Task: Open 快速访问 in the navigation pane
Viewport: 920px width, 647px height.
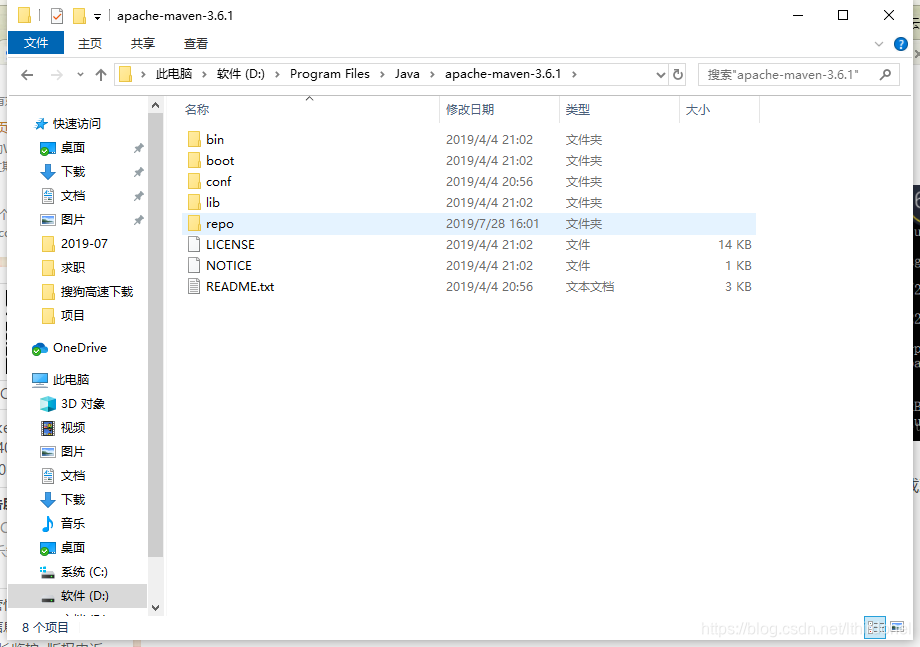Action: point(77,124)
